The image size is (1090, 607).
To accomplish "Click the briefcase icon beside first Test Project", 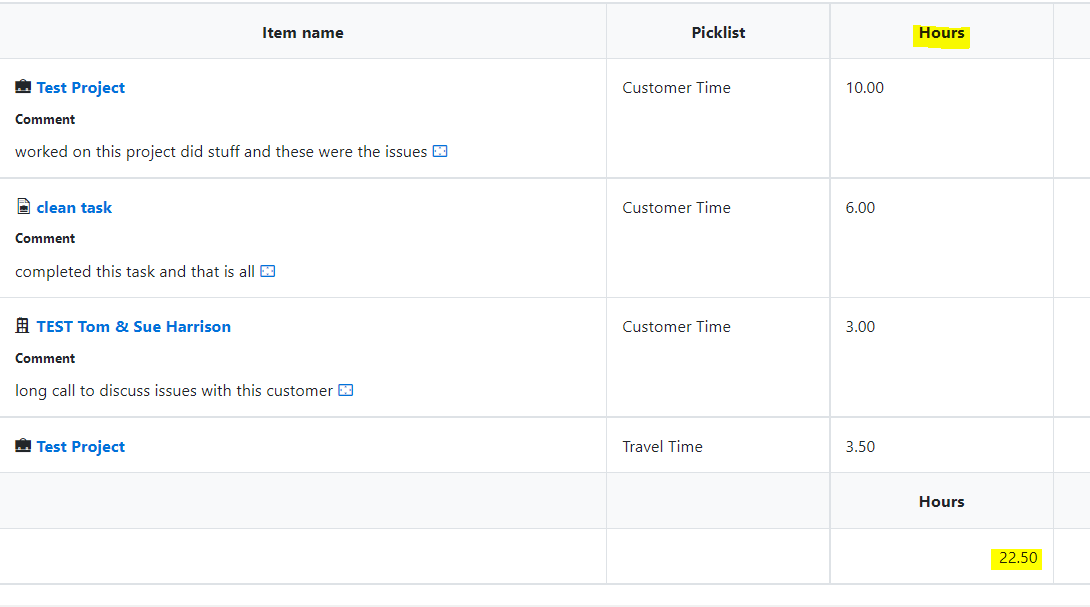I will pyautogui.click(x=23, y=87).
